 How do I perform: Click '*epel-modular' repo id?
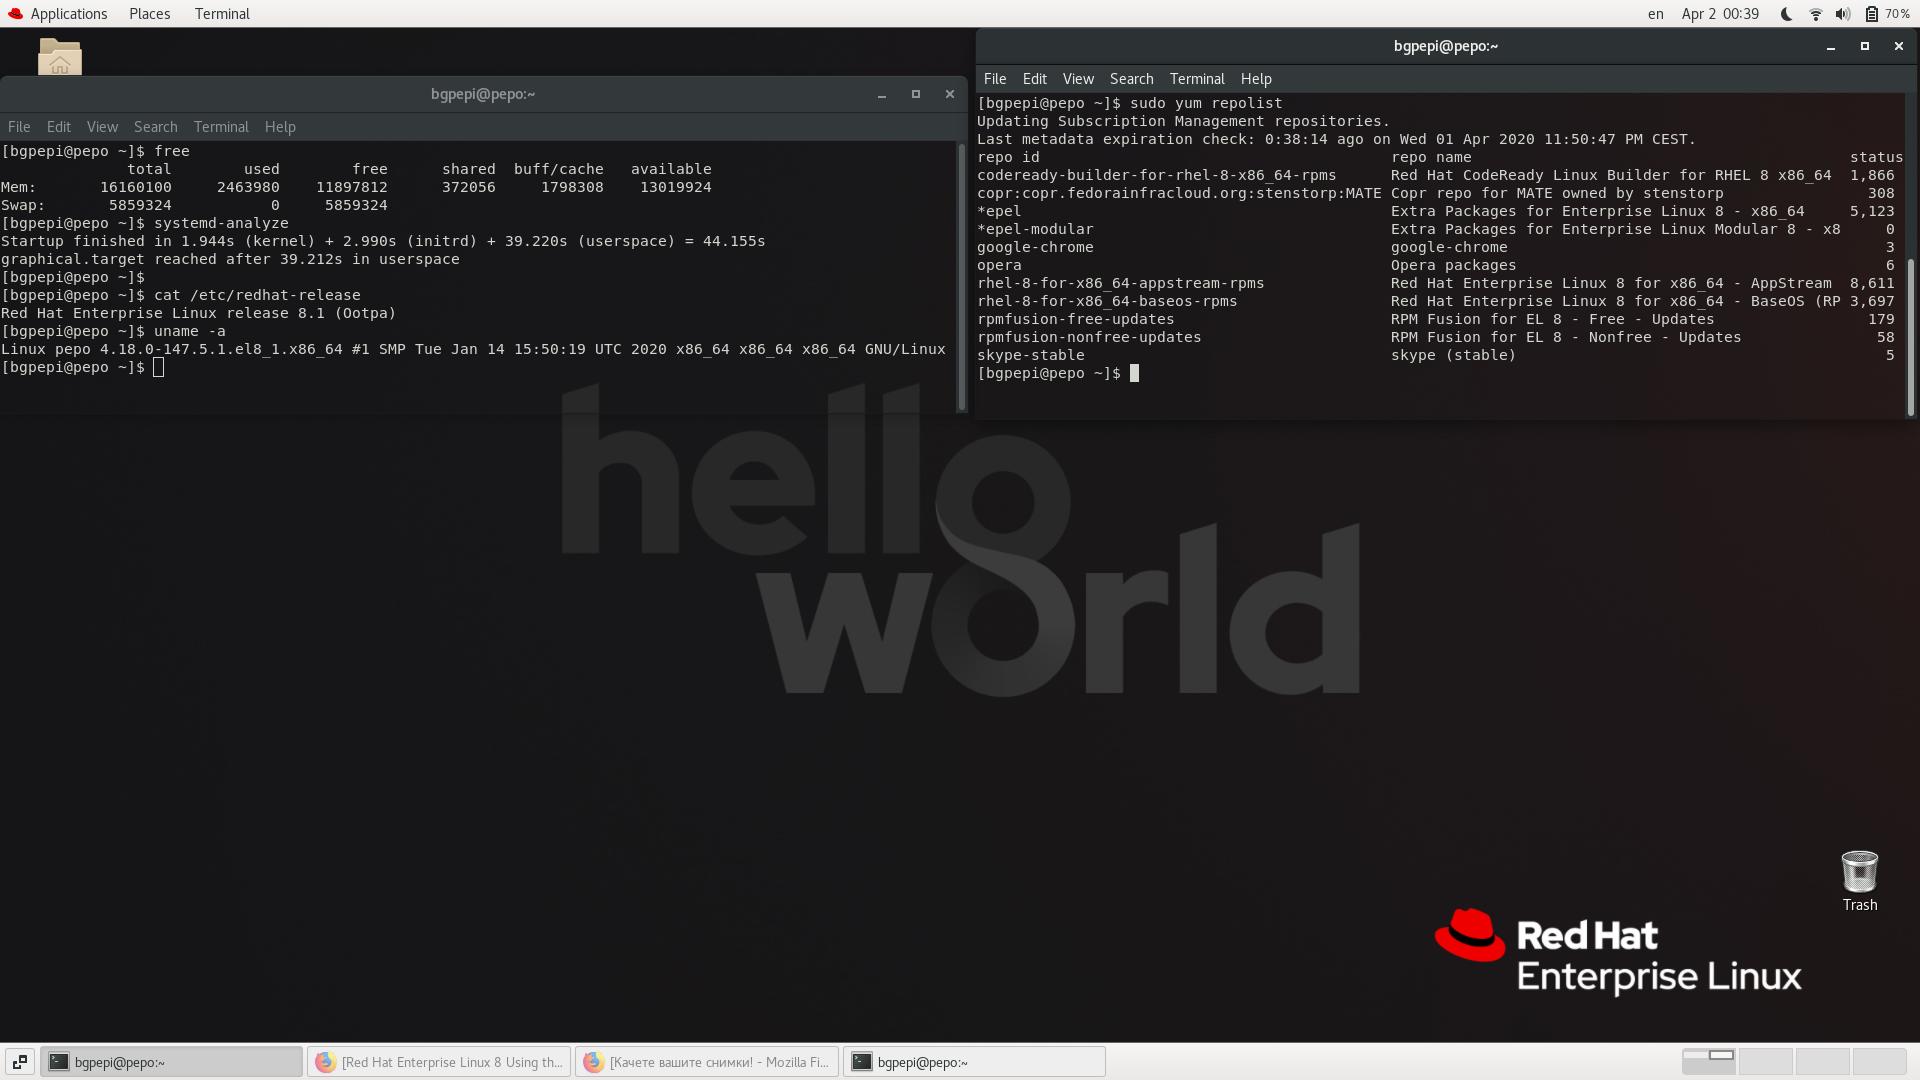click(x=1035, y=229)
